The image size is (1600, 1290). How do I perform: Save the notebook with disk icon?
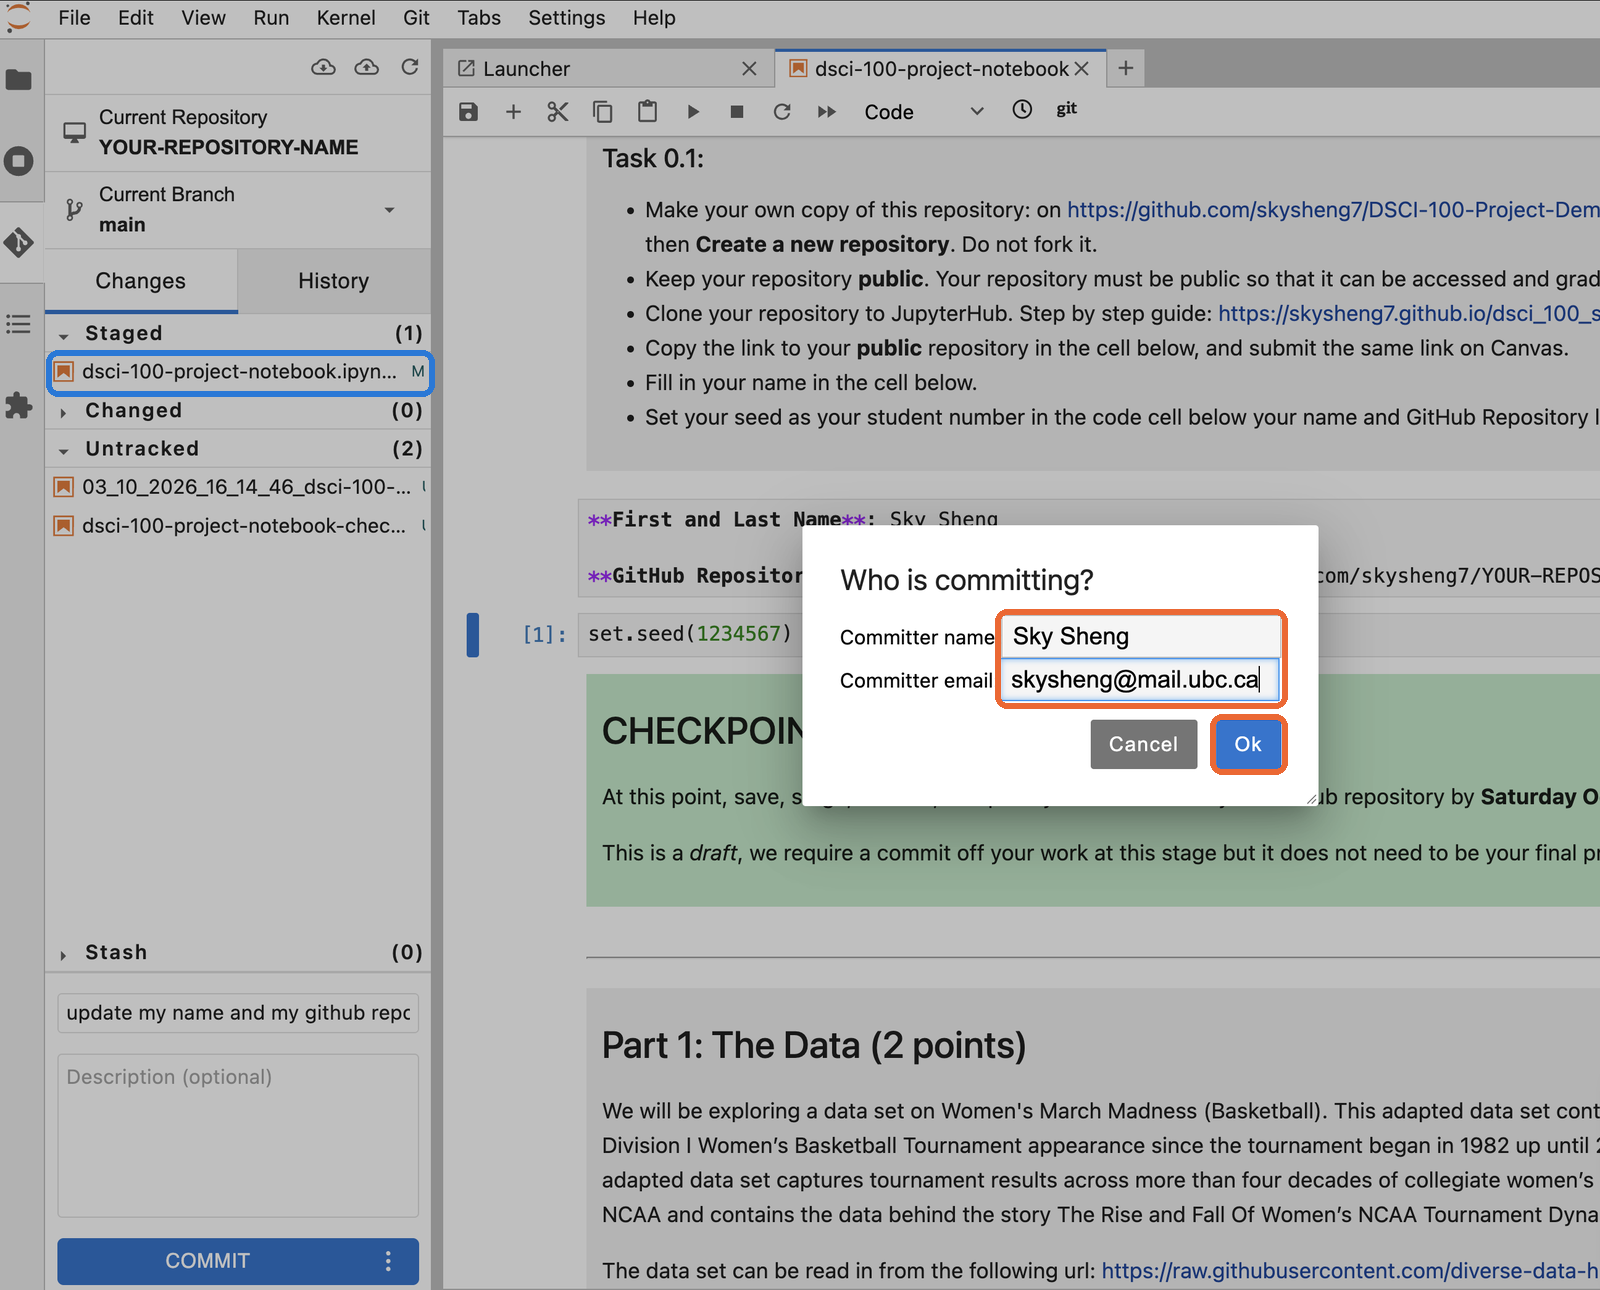click(468, 112)
